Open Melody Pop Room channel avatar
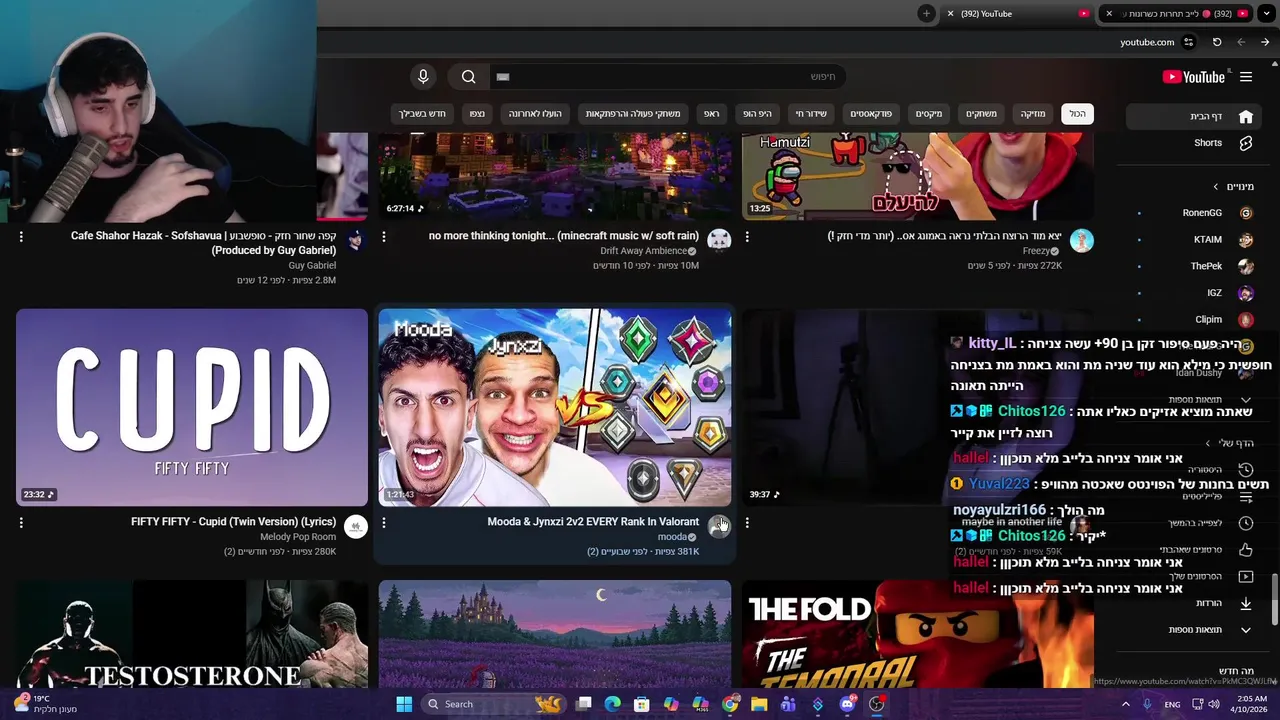Image resolution: width=1280 pixels, height=720 pixels. [x=356, y=526]
